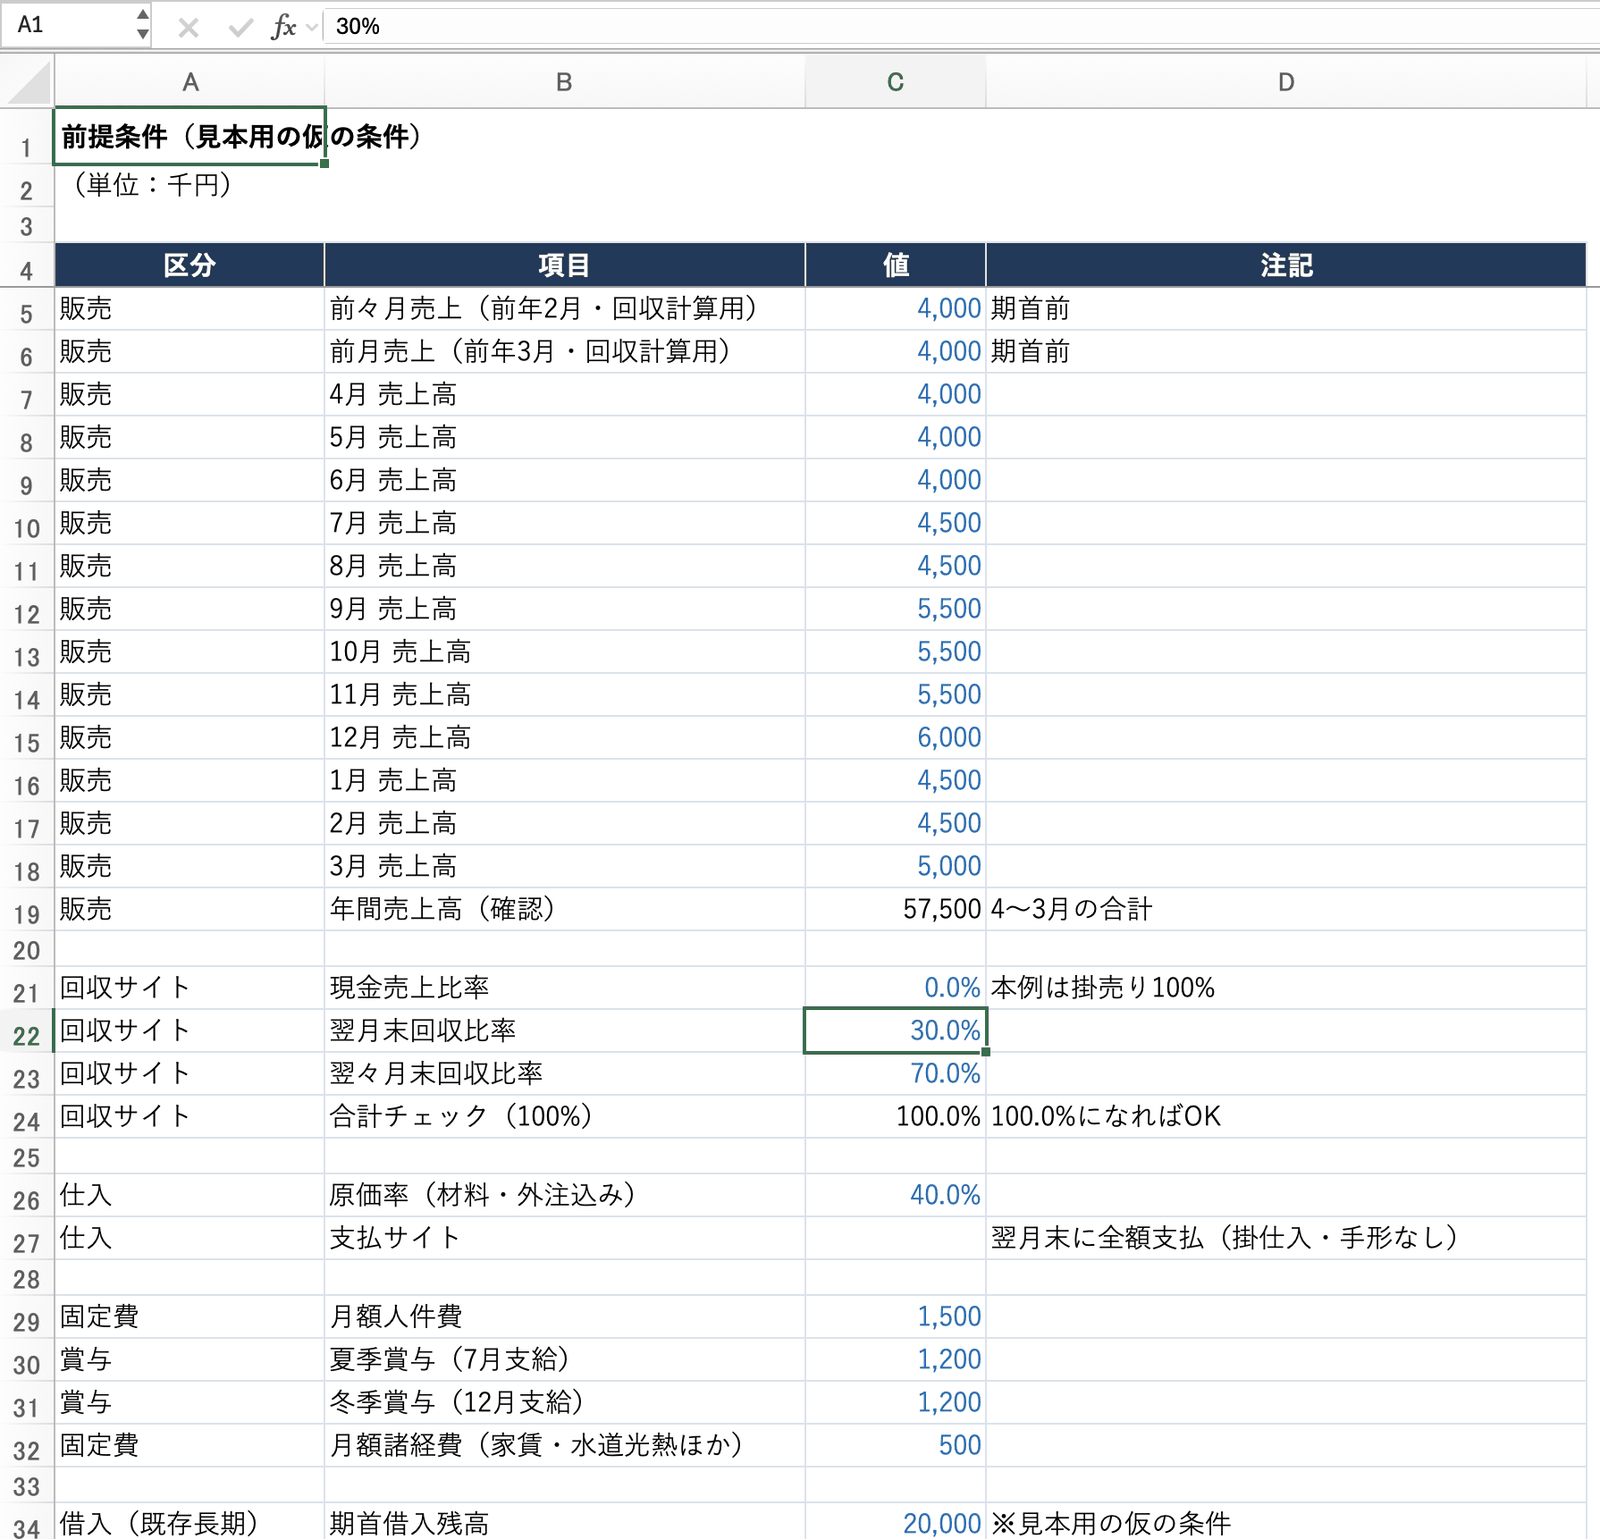Click cell （単位：千円）
The height and width of the screenshot is (1539, 1600).
(190, 185)
